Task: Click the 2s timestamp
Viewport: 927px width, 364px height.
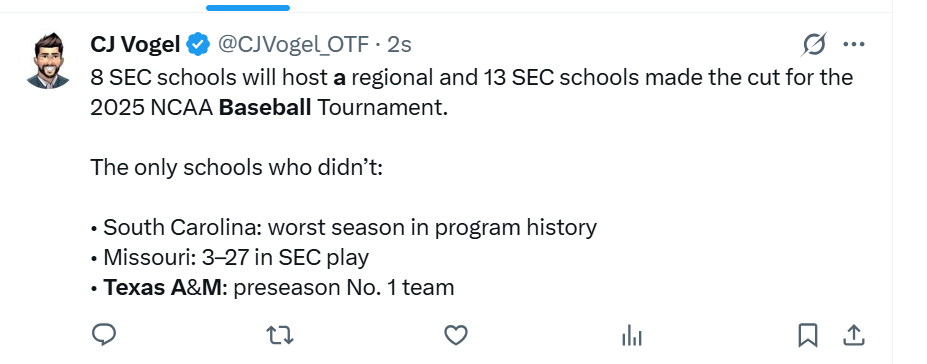Action: [399, 45]
